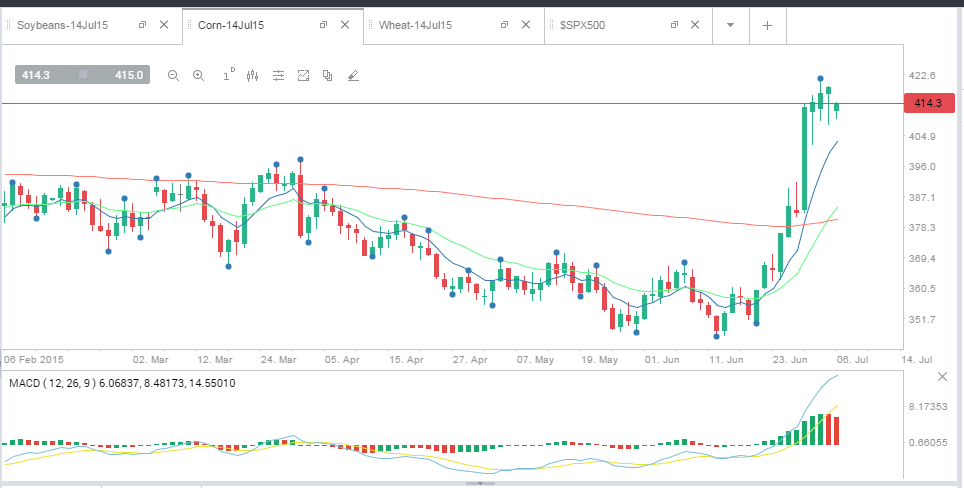Open the compare or duplicate chart icon
964x488 pixels.
[328, 76]
